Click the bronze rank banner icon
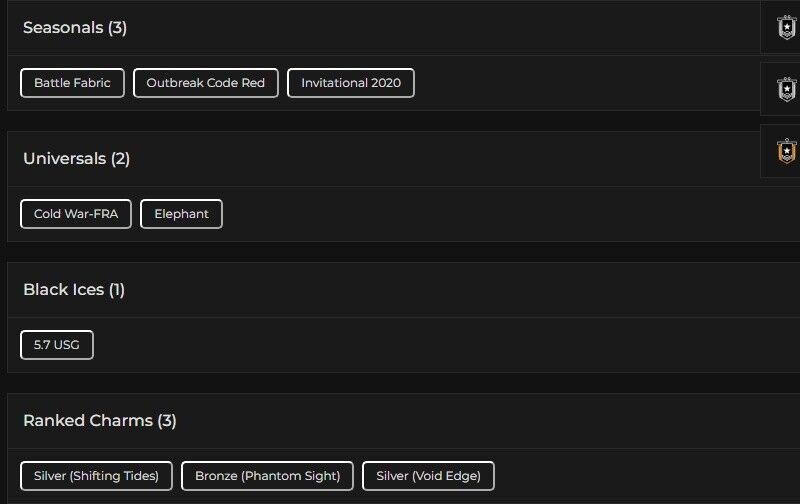 pos(787,152)
